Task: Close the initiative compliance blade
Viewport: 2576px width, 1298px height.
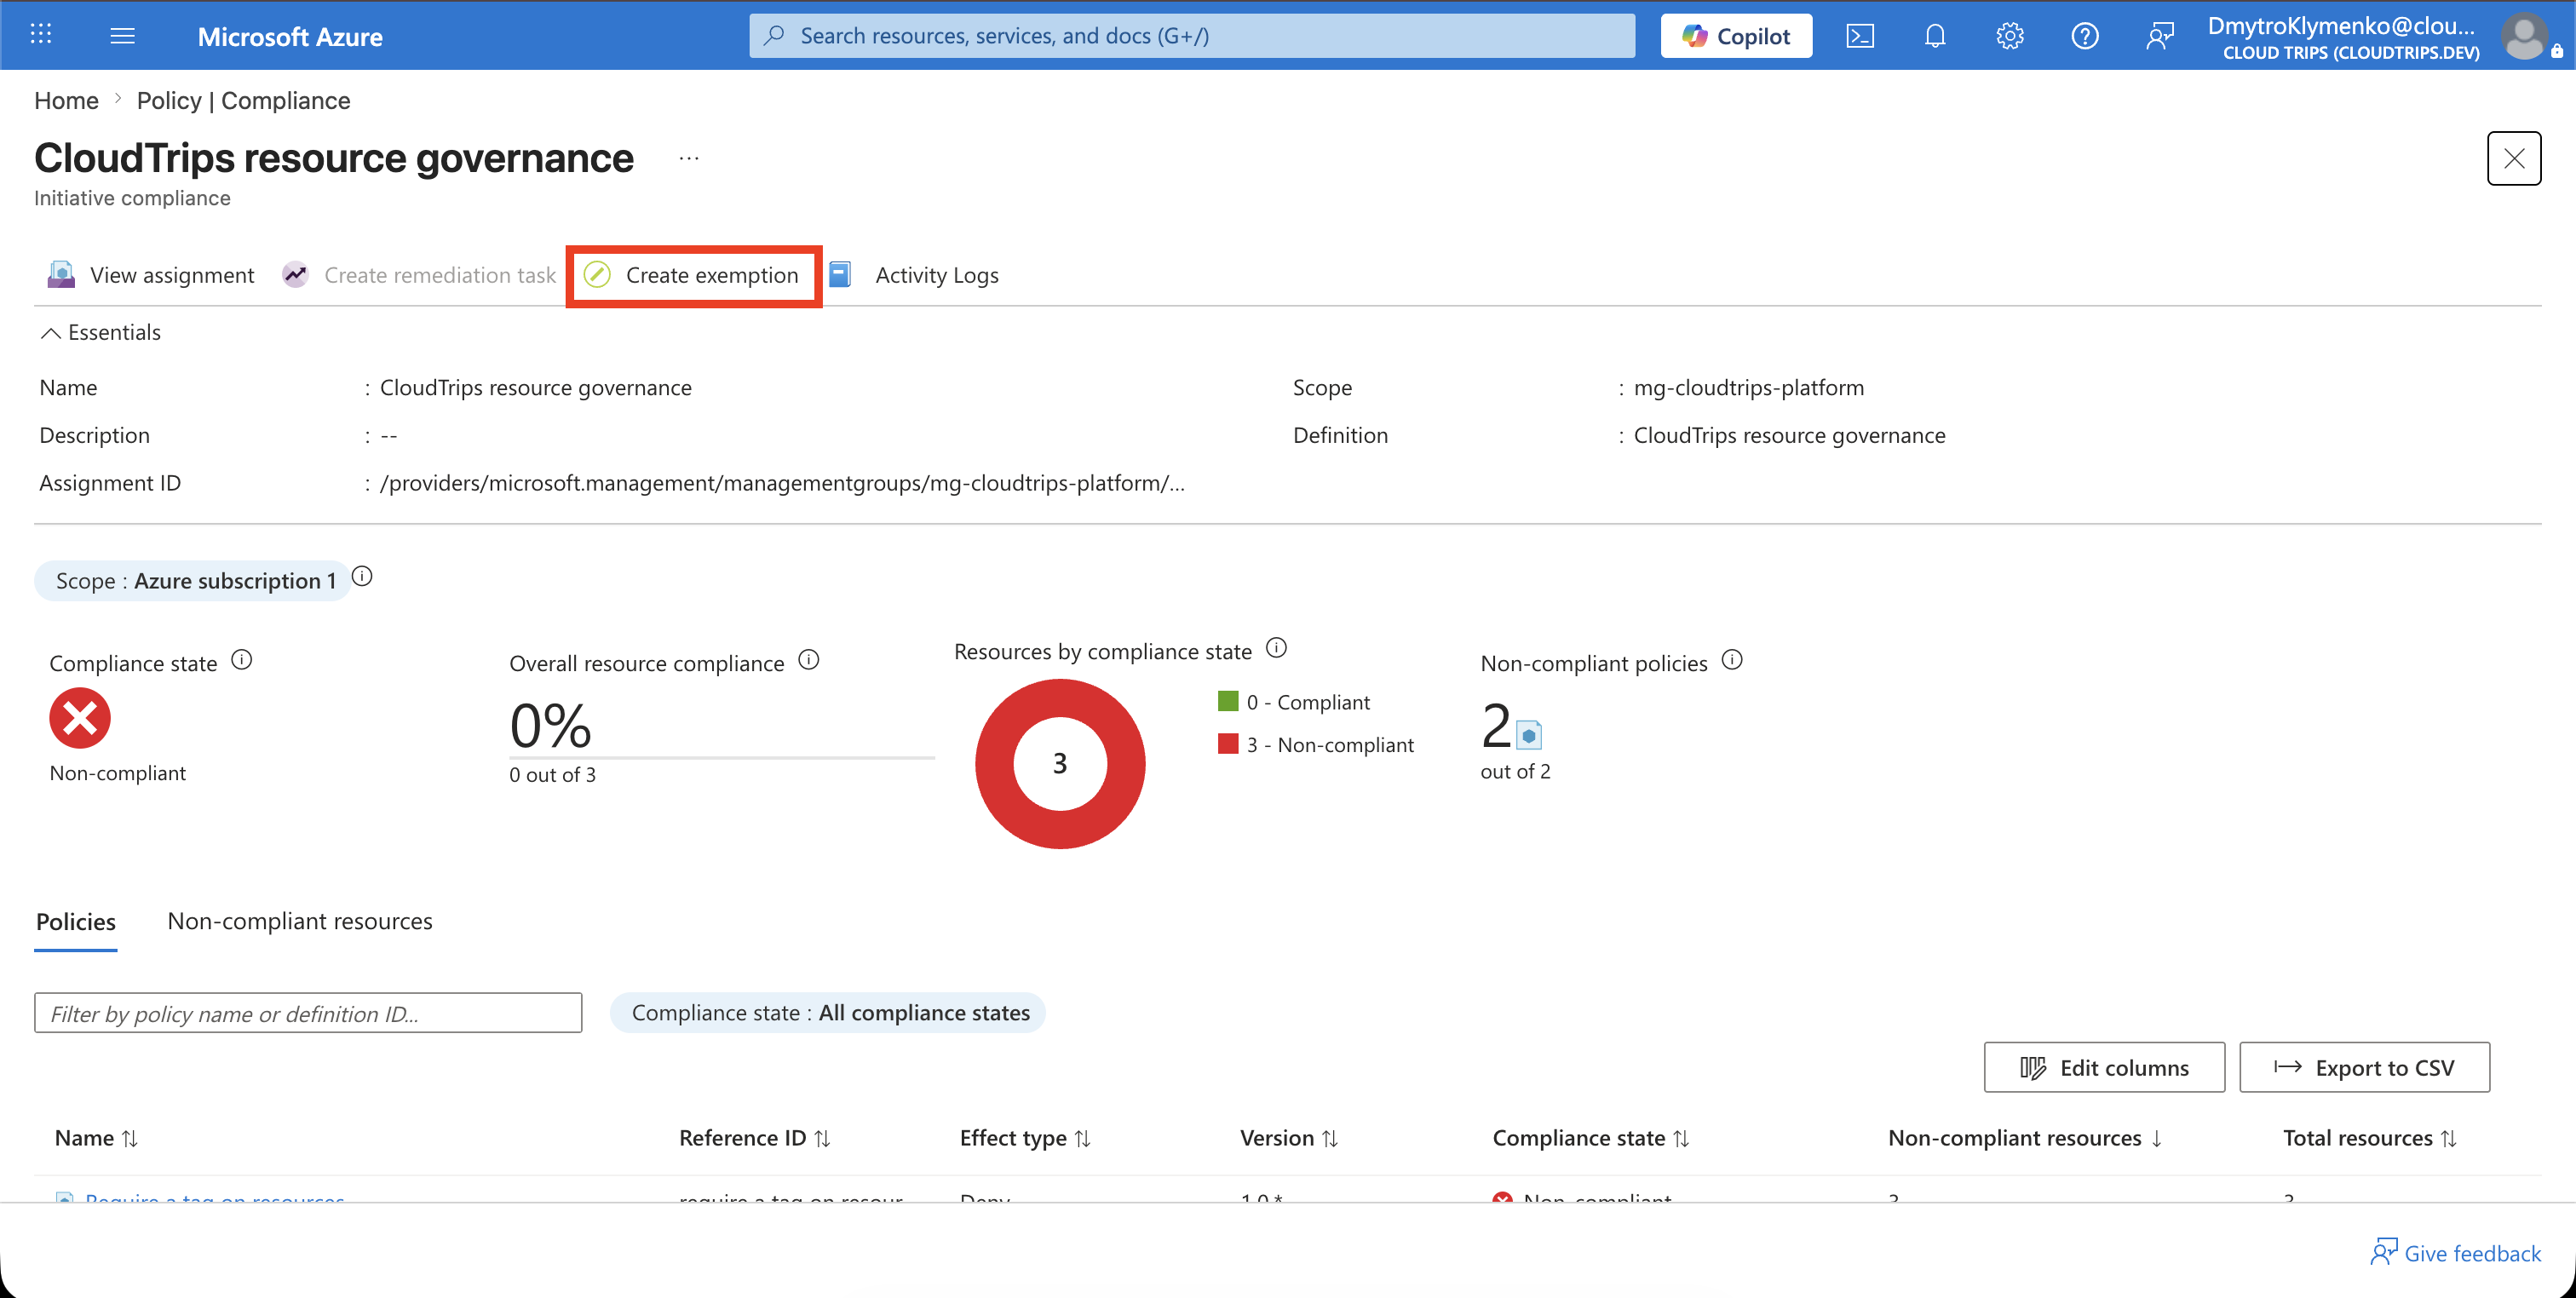Action: coord(2514,158)
